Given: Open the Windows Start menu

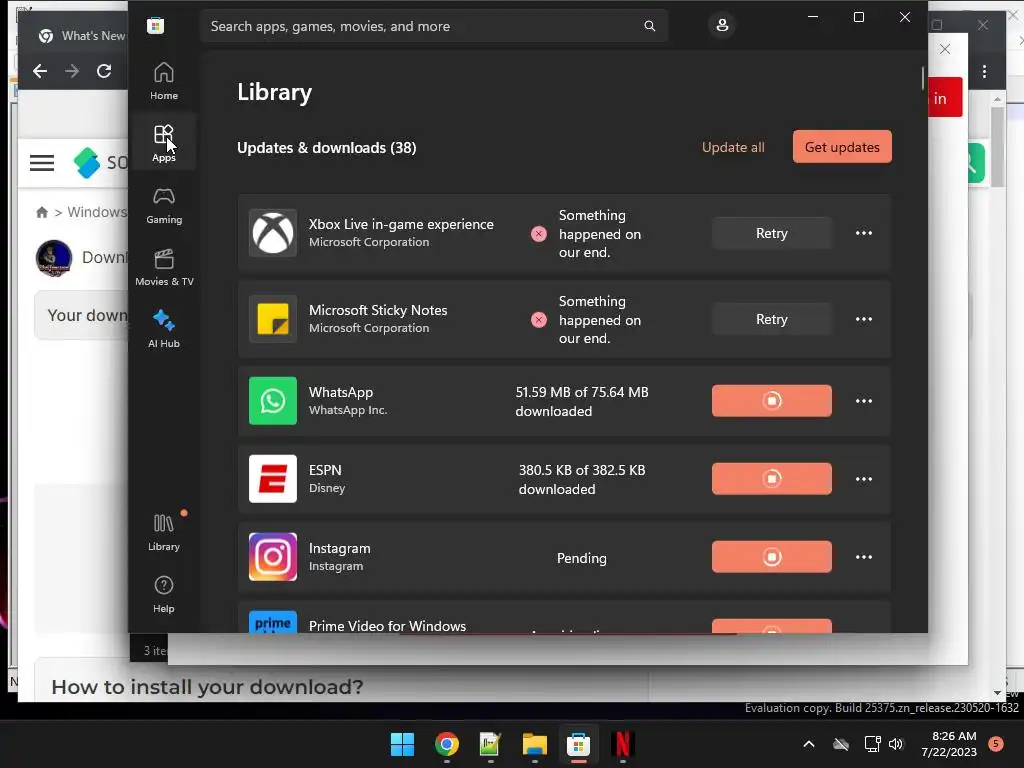Looking at the screenshot, I should coord(402,744).
